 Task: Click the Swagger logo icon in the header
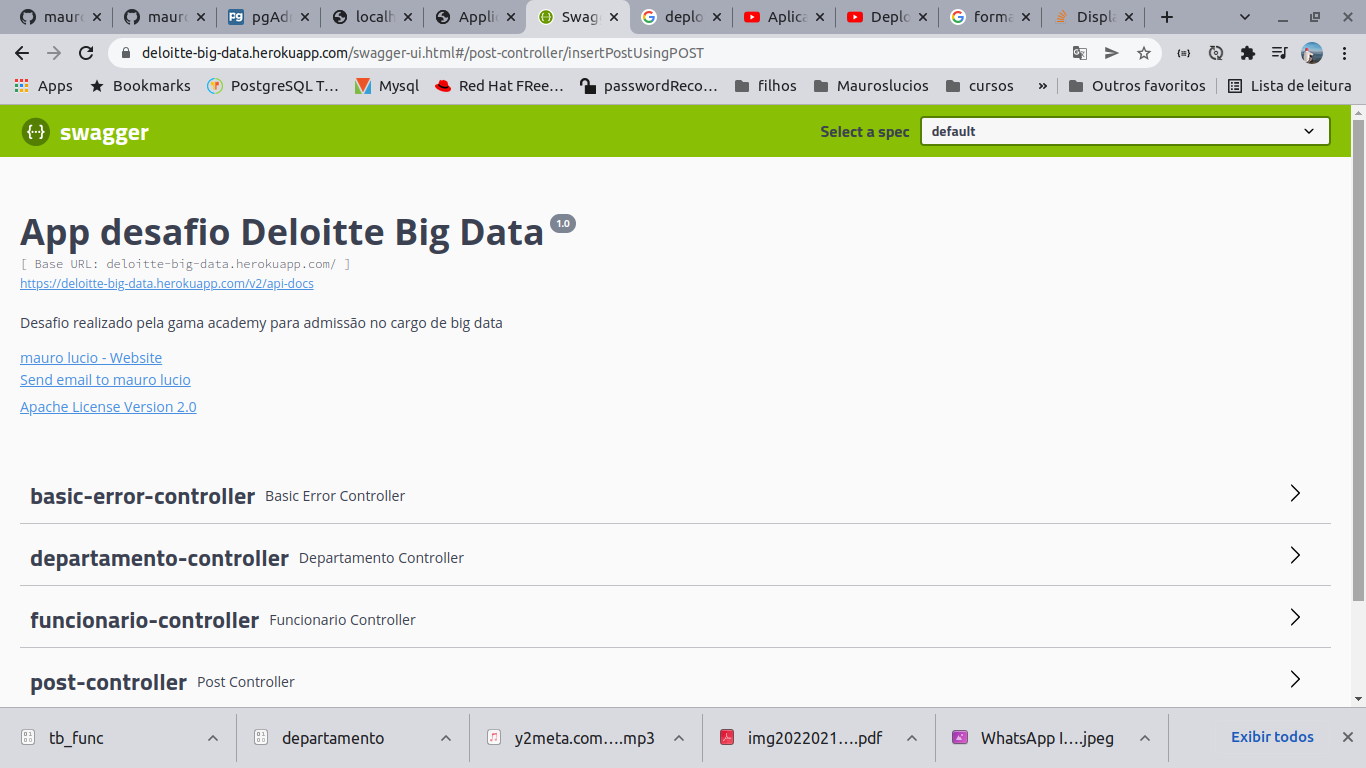(35, 132)
